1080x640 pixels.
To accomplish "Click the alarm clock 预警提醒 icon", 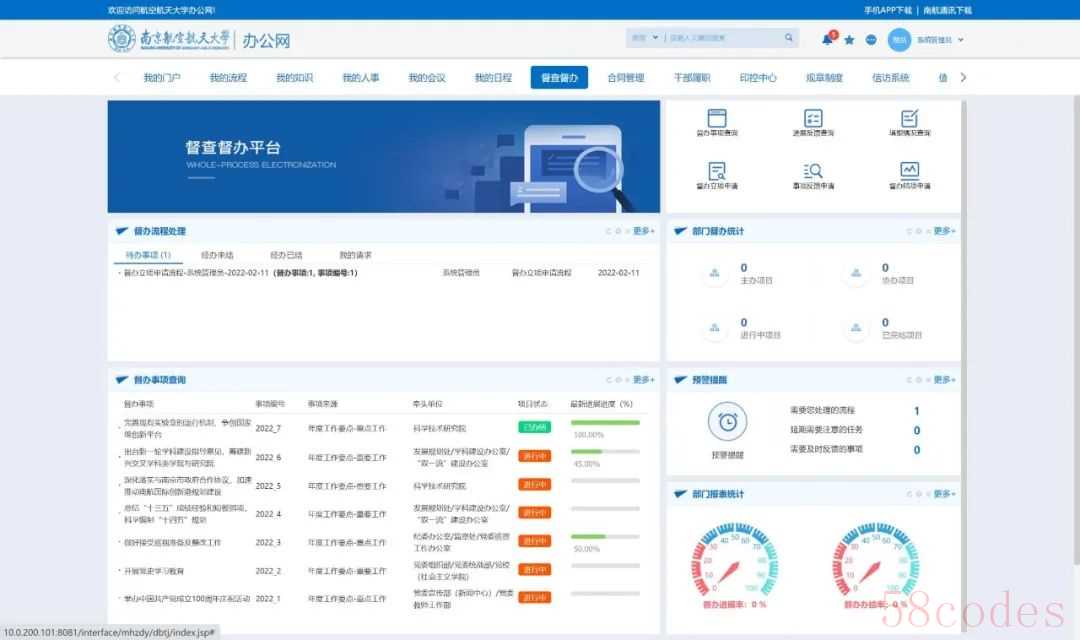I will (727, 422).
